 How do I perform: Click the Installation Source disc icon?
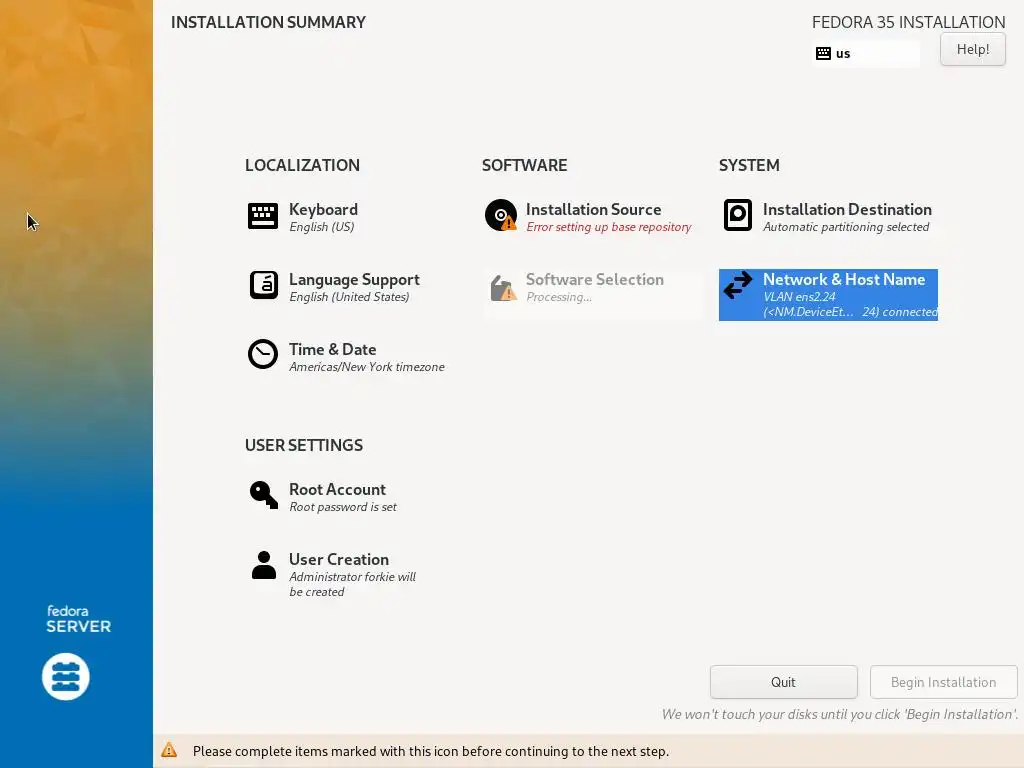point(501,216)
